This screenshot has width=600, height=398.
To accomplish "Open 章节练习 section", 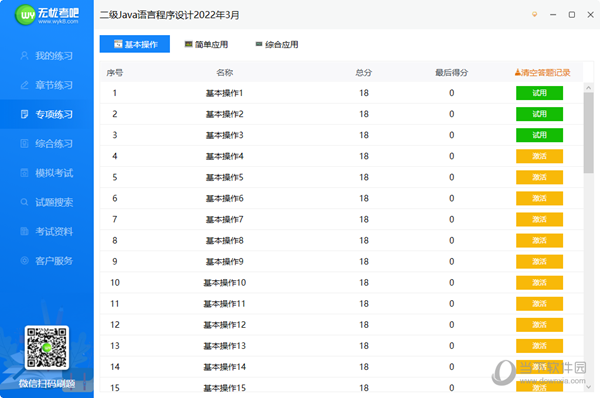I will (47, 85).
